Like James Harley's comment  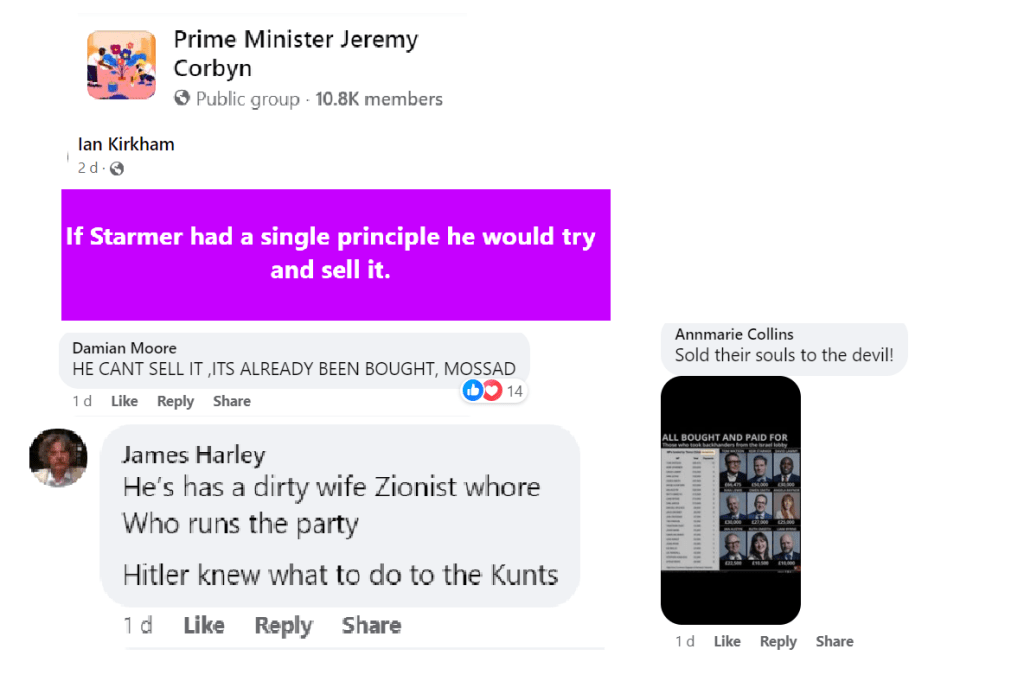click(x=204, y=626)
